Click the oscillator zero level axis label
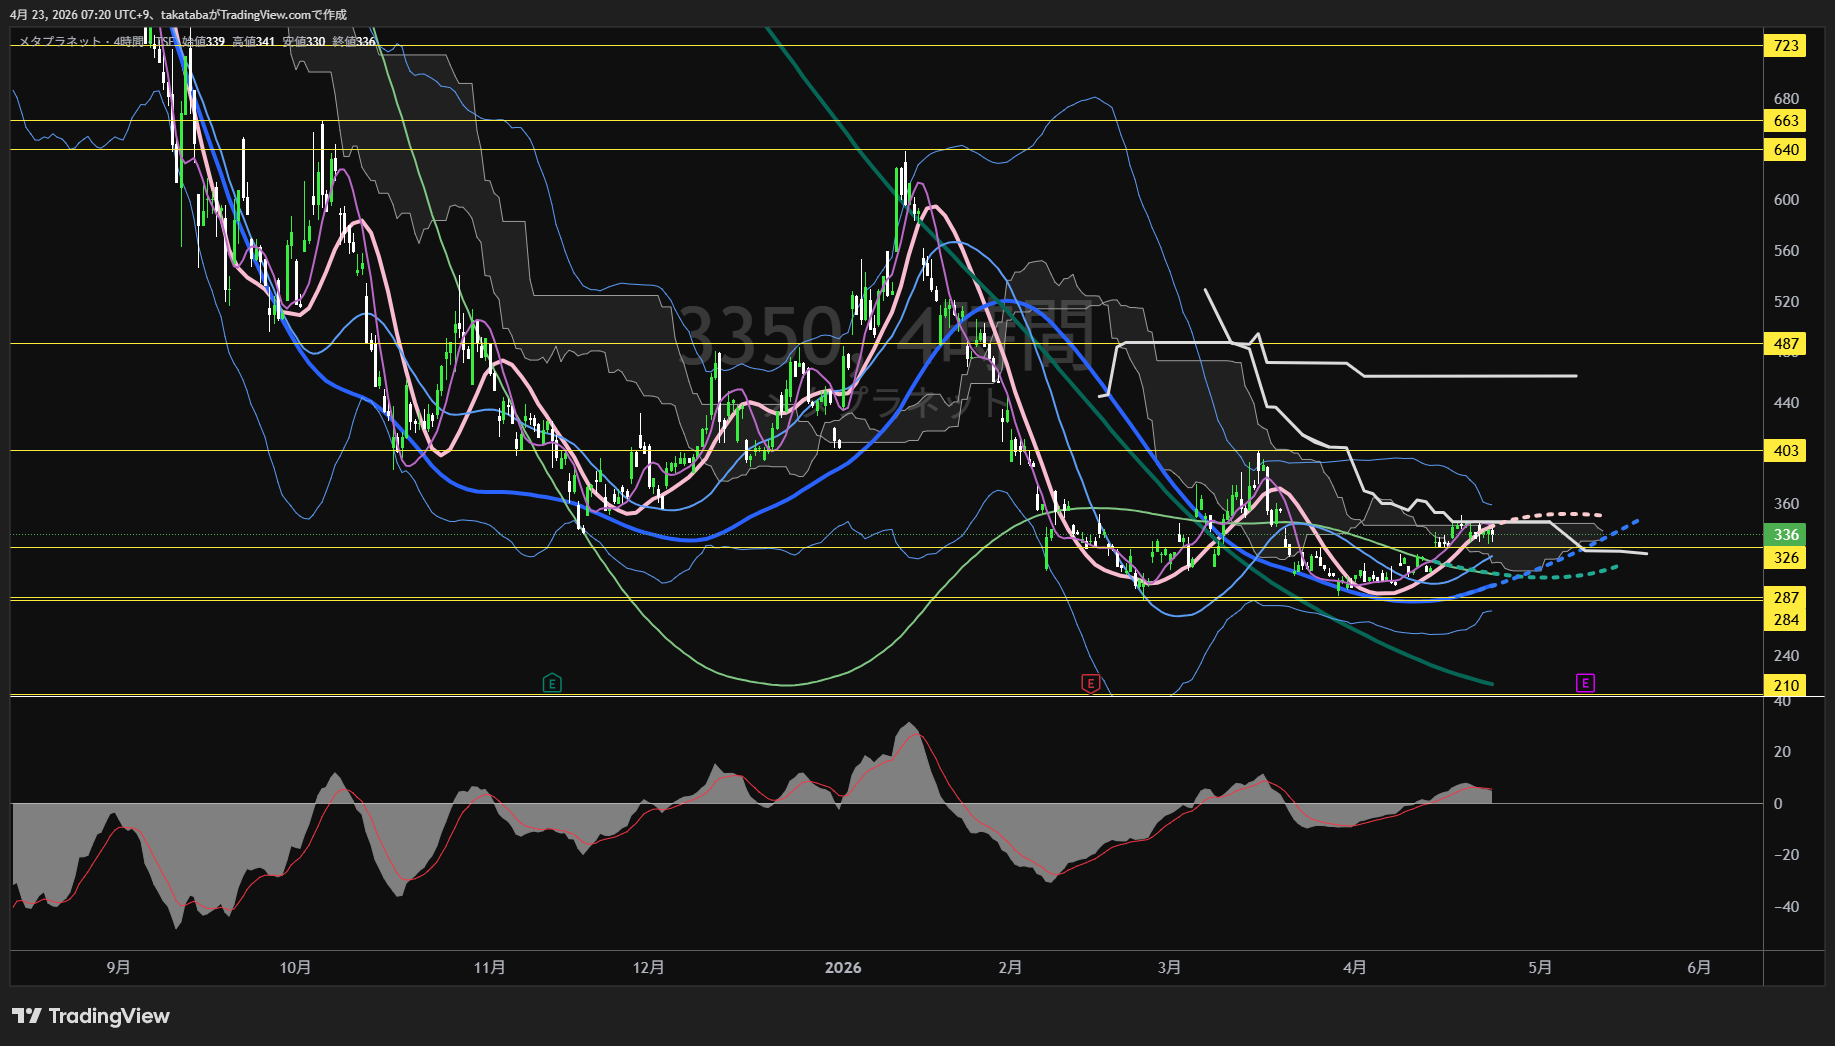Image resolution: width=1835 pixels, height=1046 pixels. point(1777,804)
